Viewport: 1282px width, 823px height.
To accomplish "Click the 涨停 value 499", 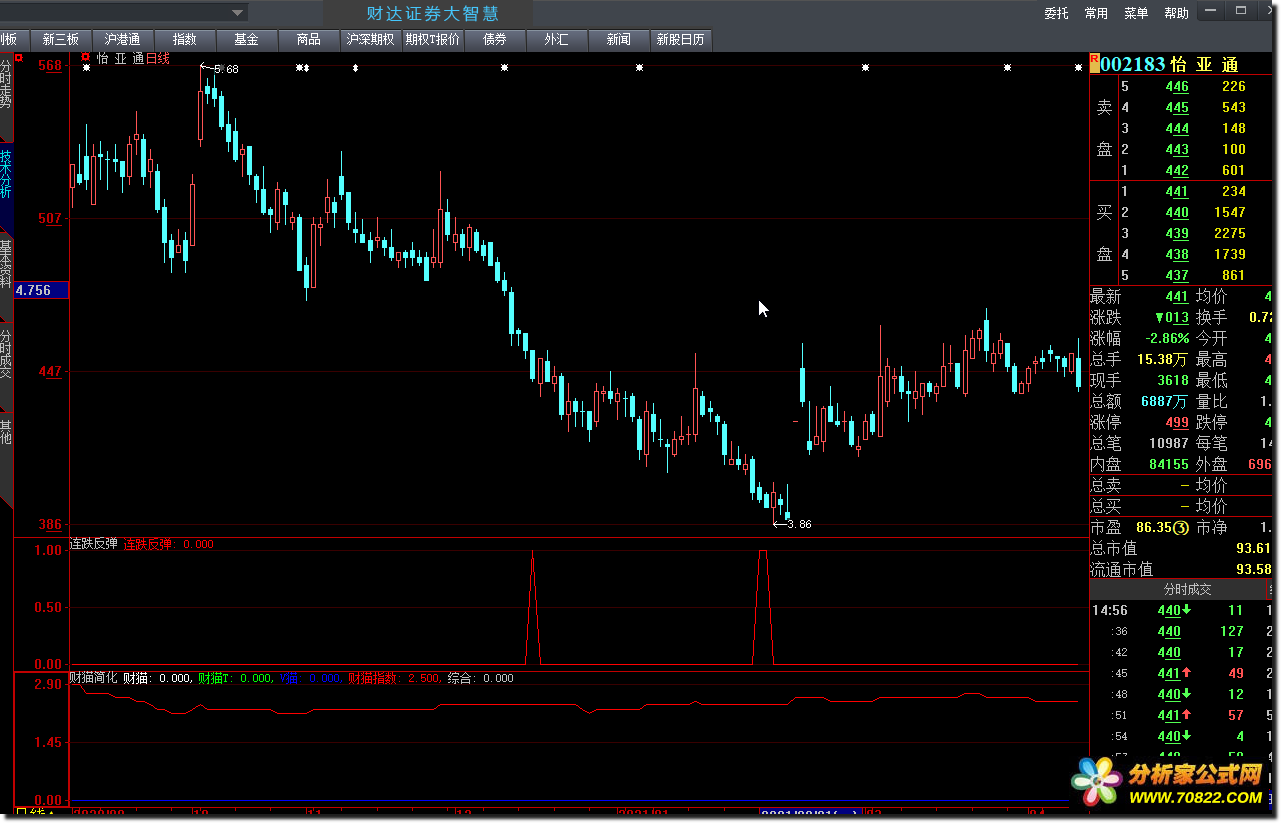I will tap(1177, 422).
